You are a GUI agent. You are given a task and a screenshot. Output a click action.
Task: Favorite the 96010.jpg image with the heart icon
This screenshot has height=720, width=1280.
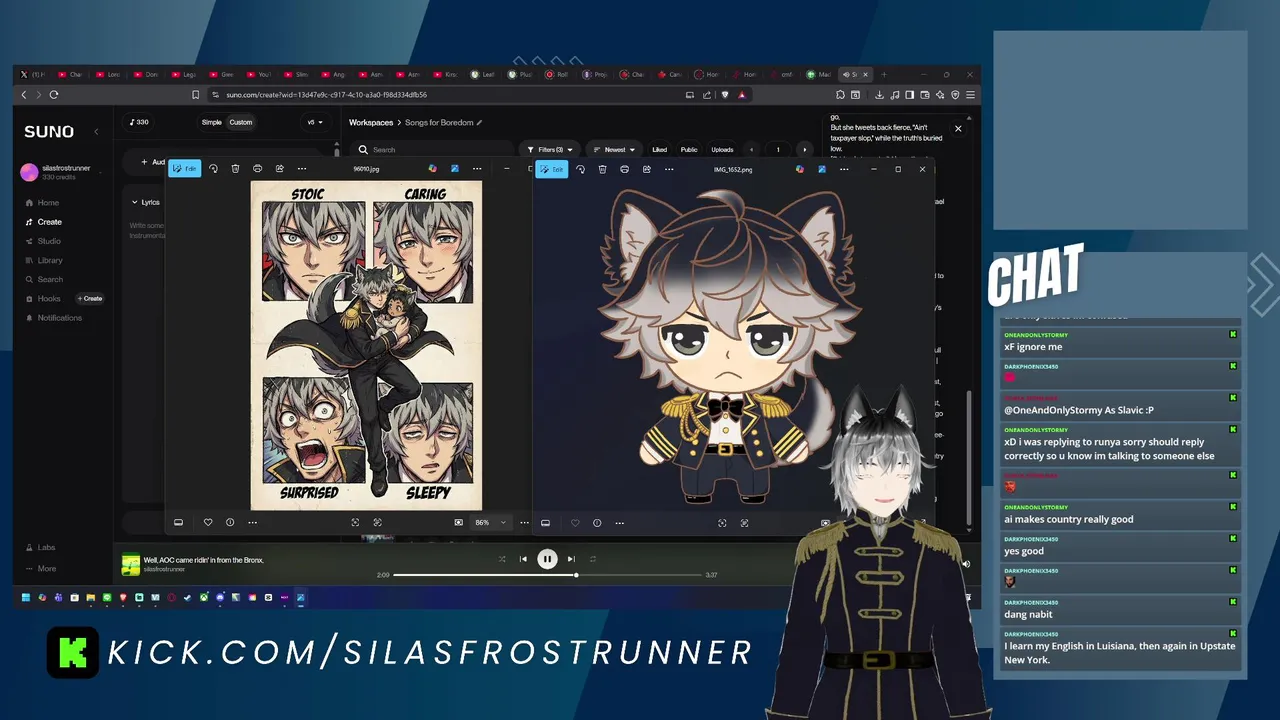click(208, 523)
